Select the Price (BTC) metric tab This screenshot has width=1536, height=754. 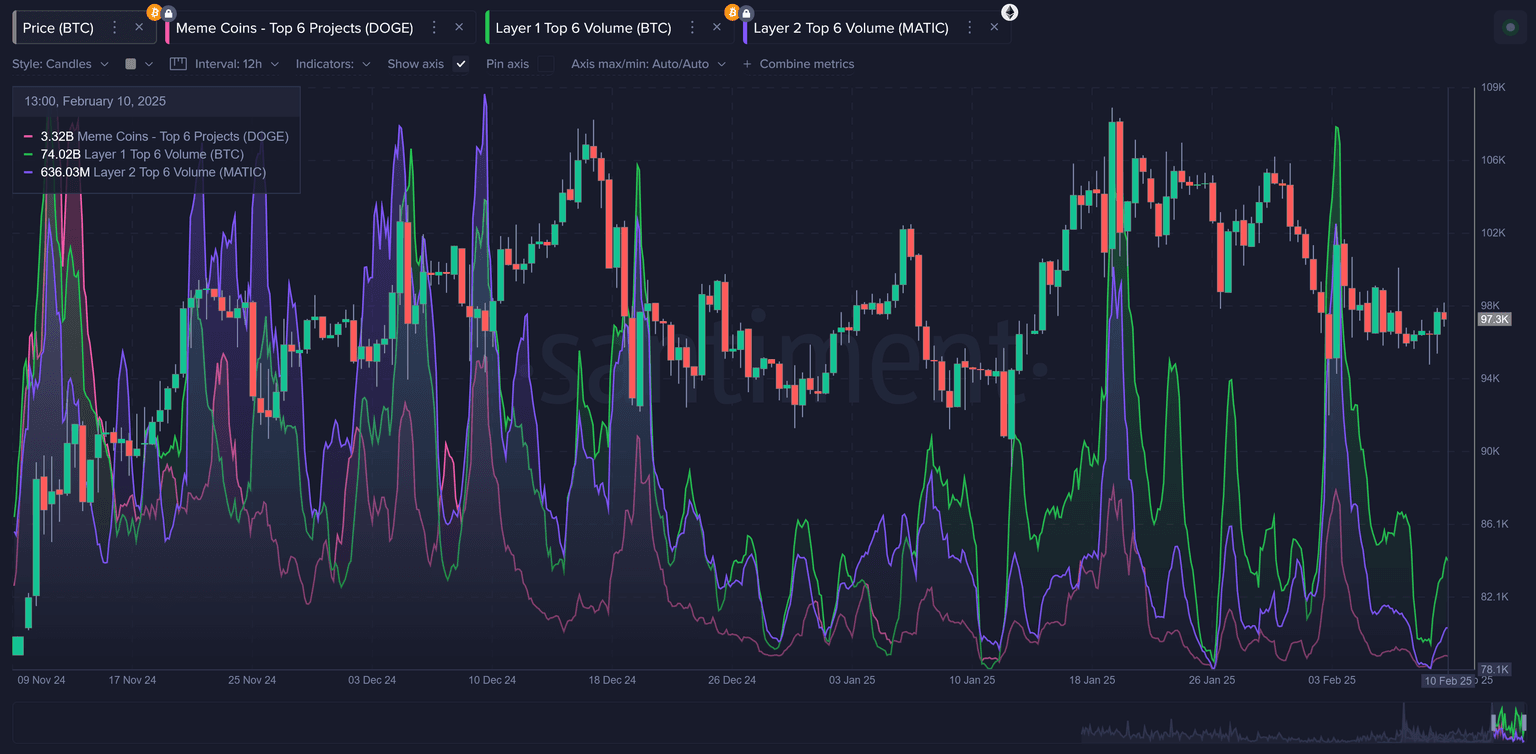[x=58, y=28]
